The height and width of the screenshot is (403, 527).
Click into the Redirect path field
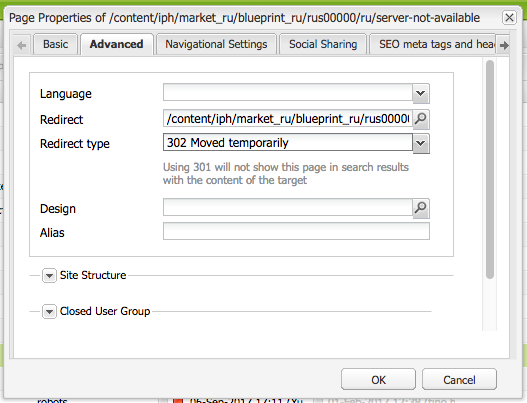click(x=288, y=118)
